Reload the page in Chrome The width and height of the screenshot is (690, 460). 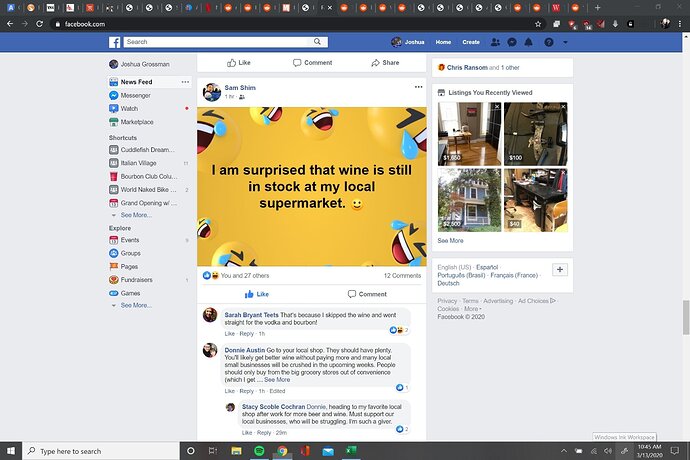[x=39, y=24]
